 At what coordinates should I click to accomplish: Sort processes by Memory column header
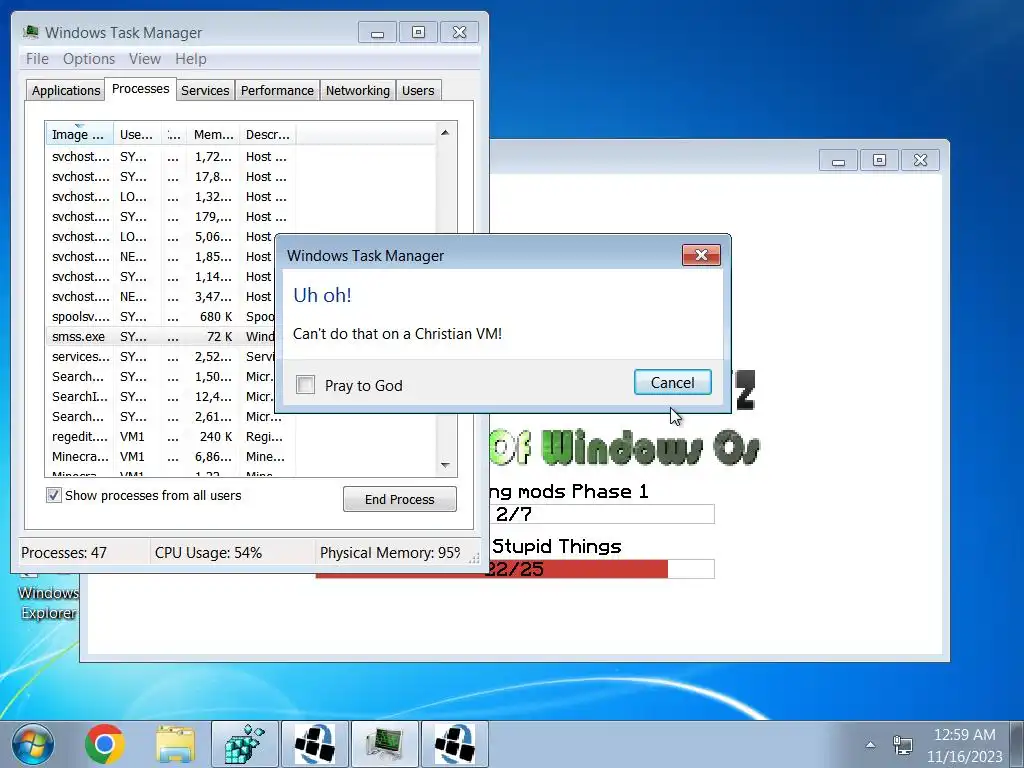(x=214, y=135)
